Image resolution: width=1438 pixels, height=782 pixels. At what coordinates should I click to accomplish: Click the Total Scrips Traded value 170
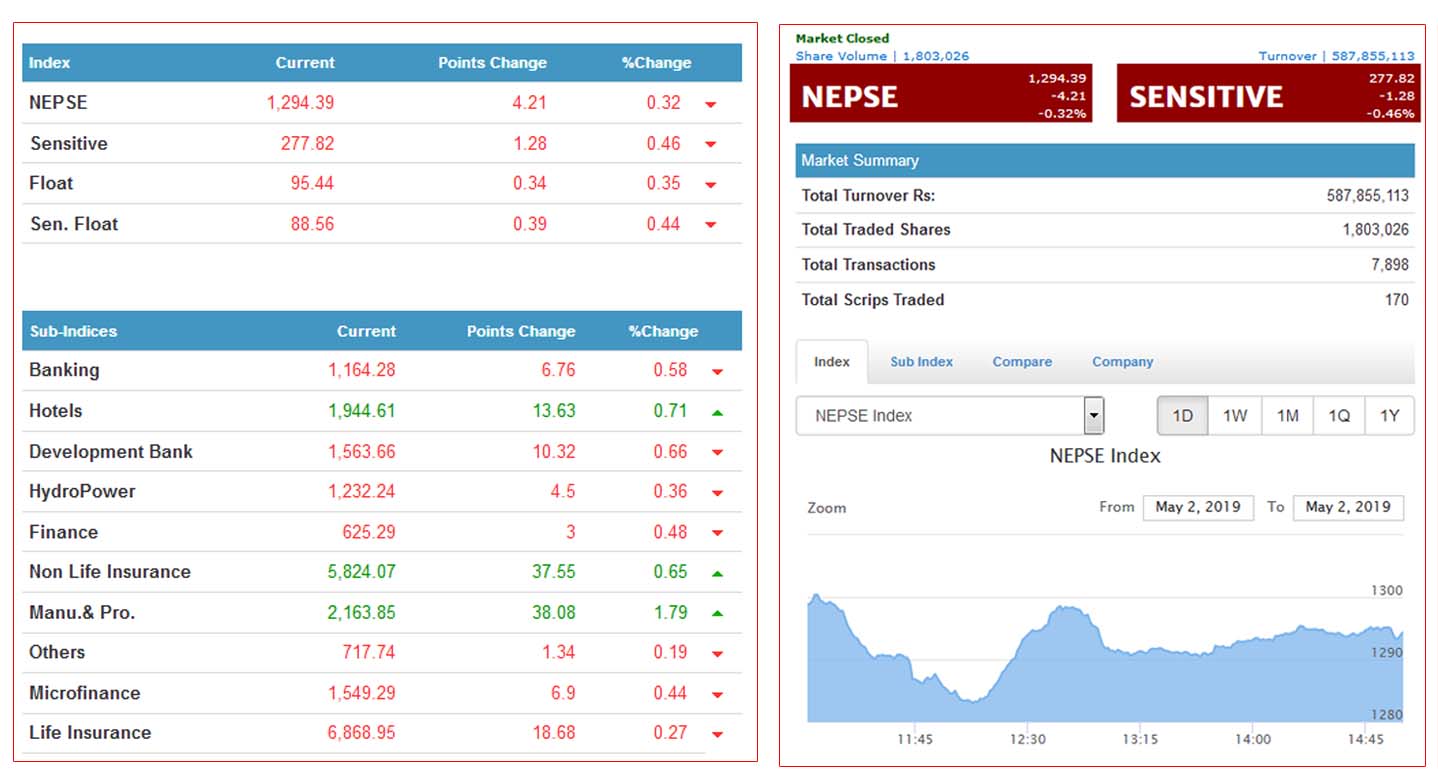1397,300
